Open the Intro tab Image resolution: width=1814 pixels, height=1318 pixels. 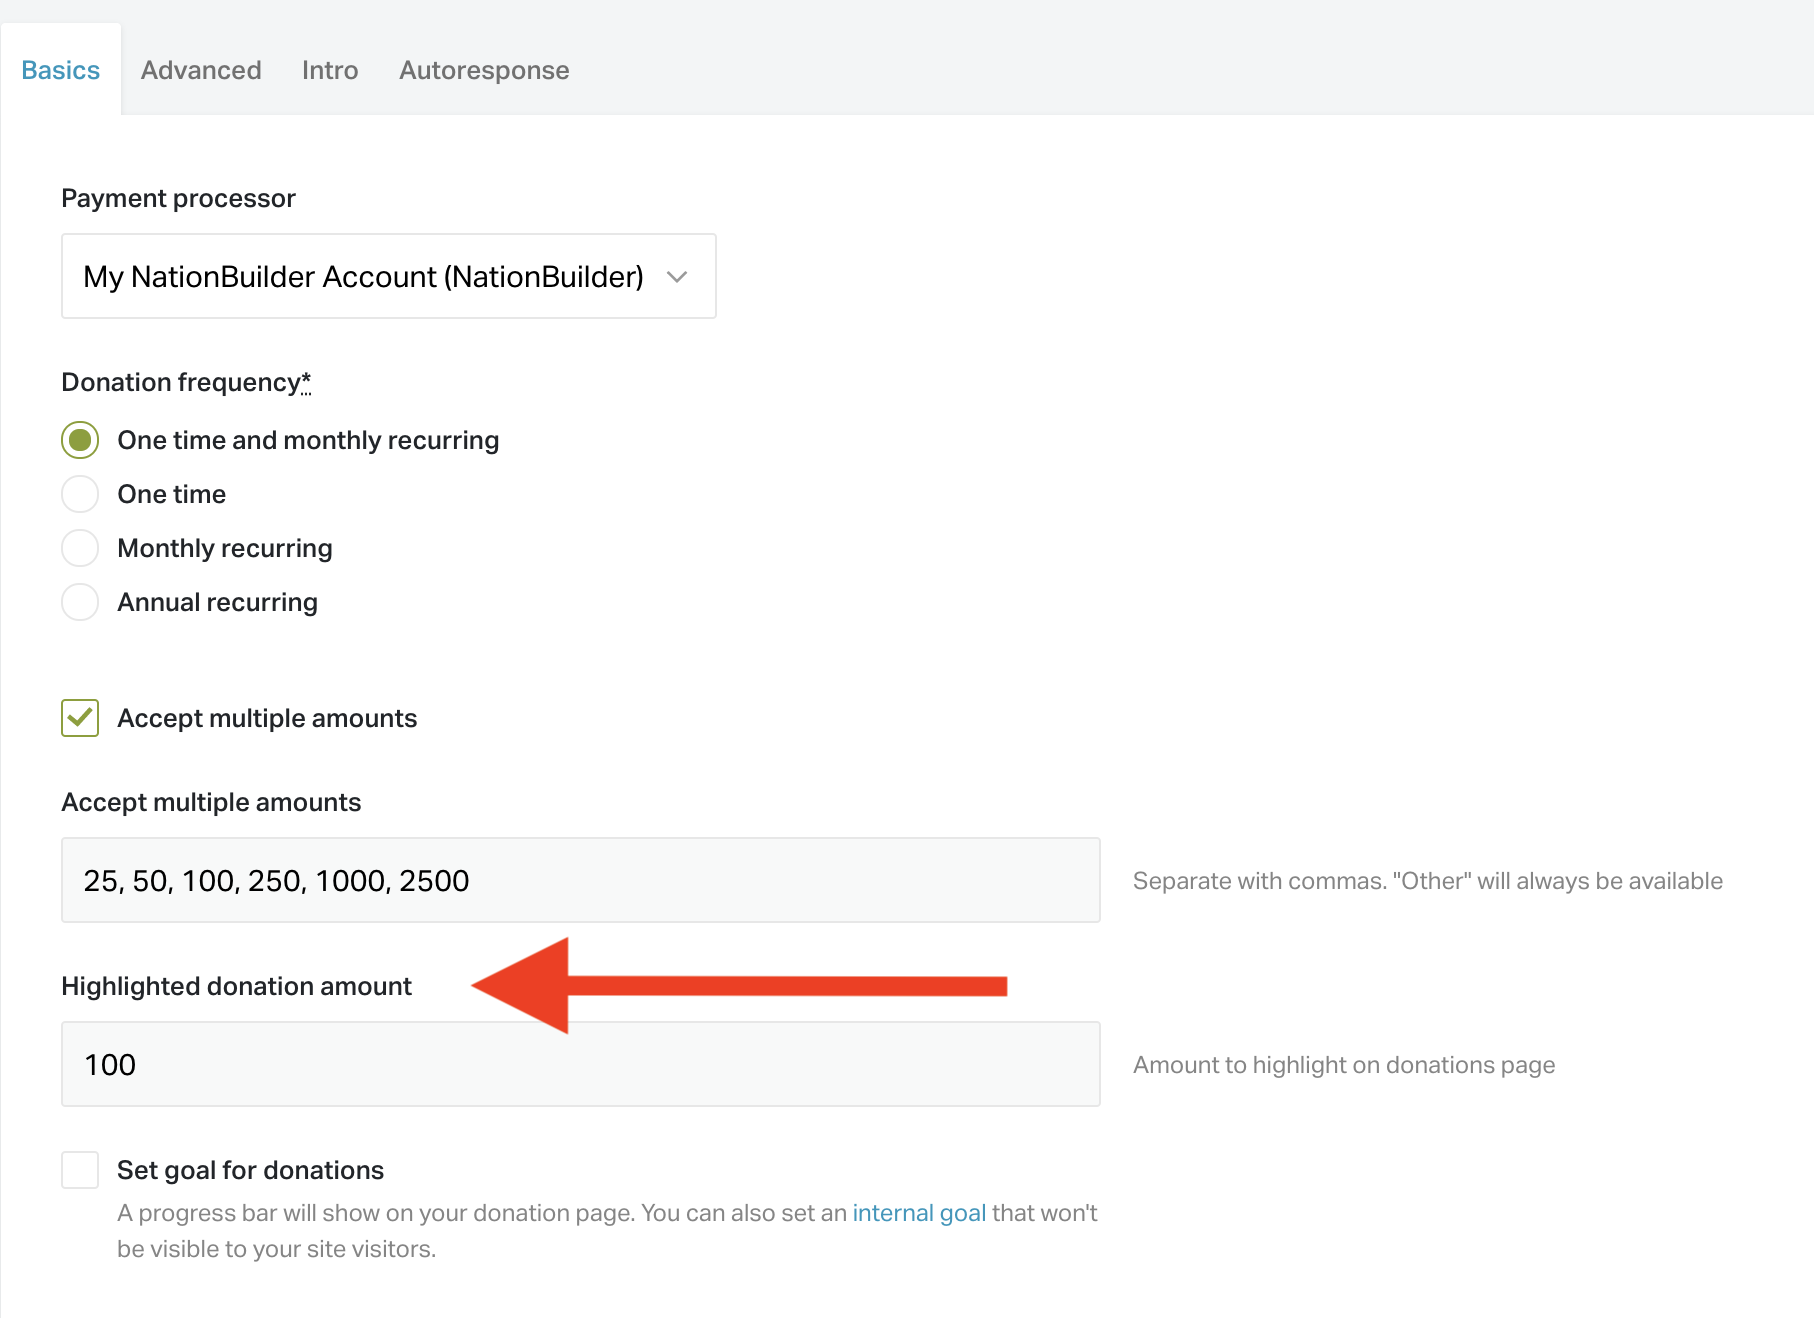[330, 70]
